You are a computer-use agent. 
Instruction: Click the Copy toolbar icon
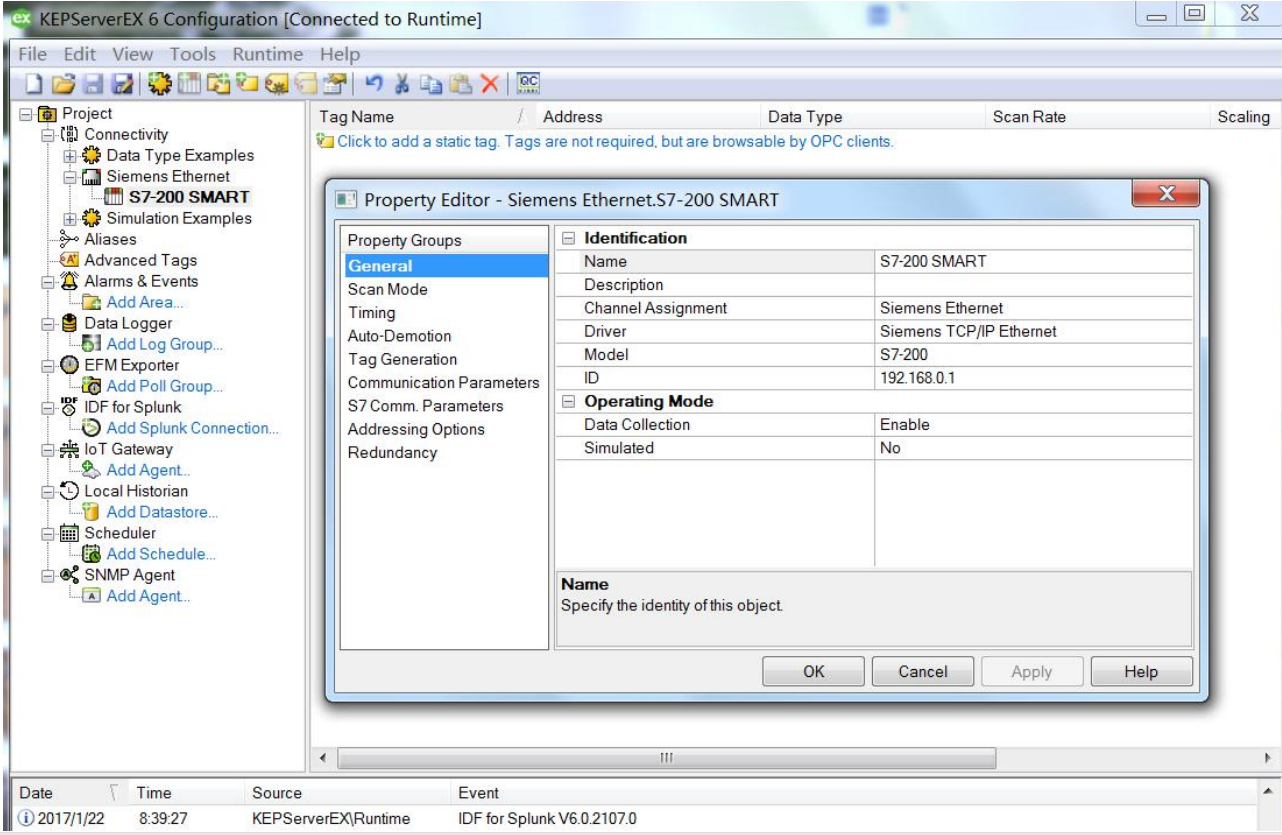(x=430, y=84)
